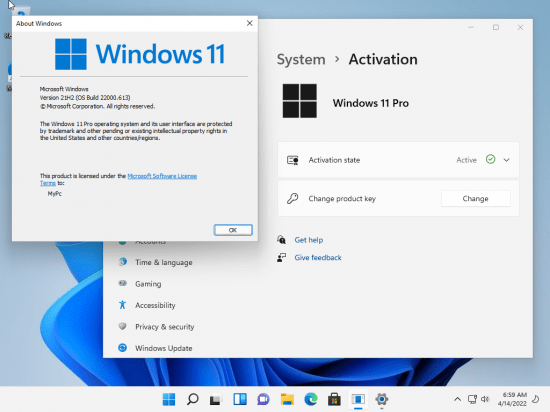Click the 'Windows 11 Pro' edition text
The height and width of the screenshot is (412, 550).
point(371,103)
